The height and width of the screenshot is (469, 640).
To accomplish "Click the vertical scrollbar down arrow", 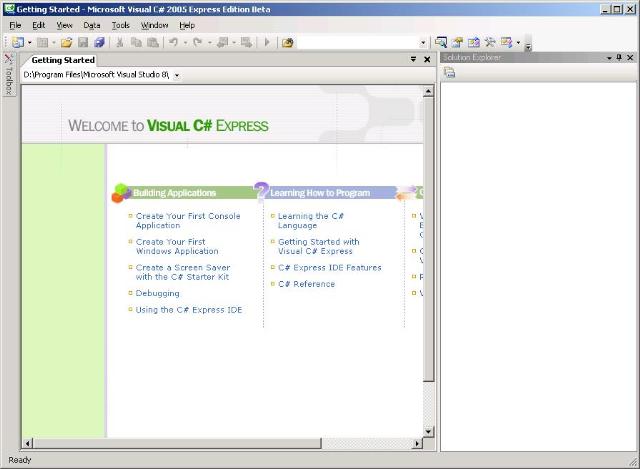I will click(429, 432).
